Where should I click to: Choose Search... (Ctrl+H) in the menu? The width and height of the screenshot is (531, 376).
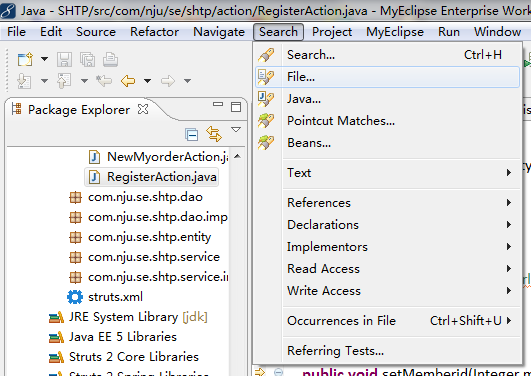[387, 55]
